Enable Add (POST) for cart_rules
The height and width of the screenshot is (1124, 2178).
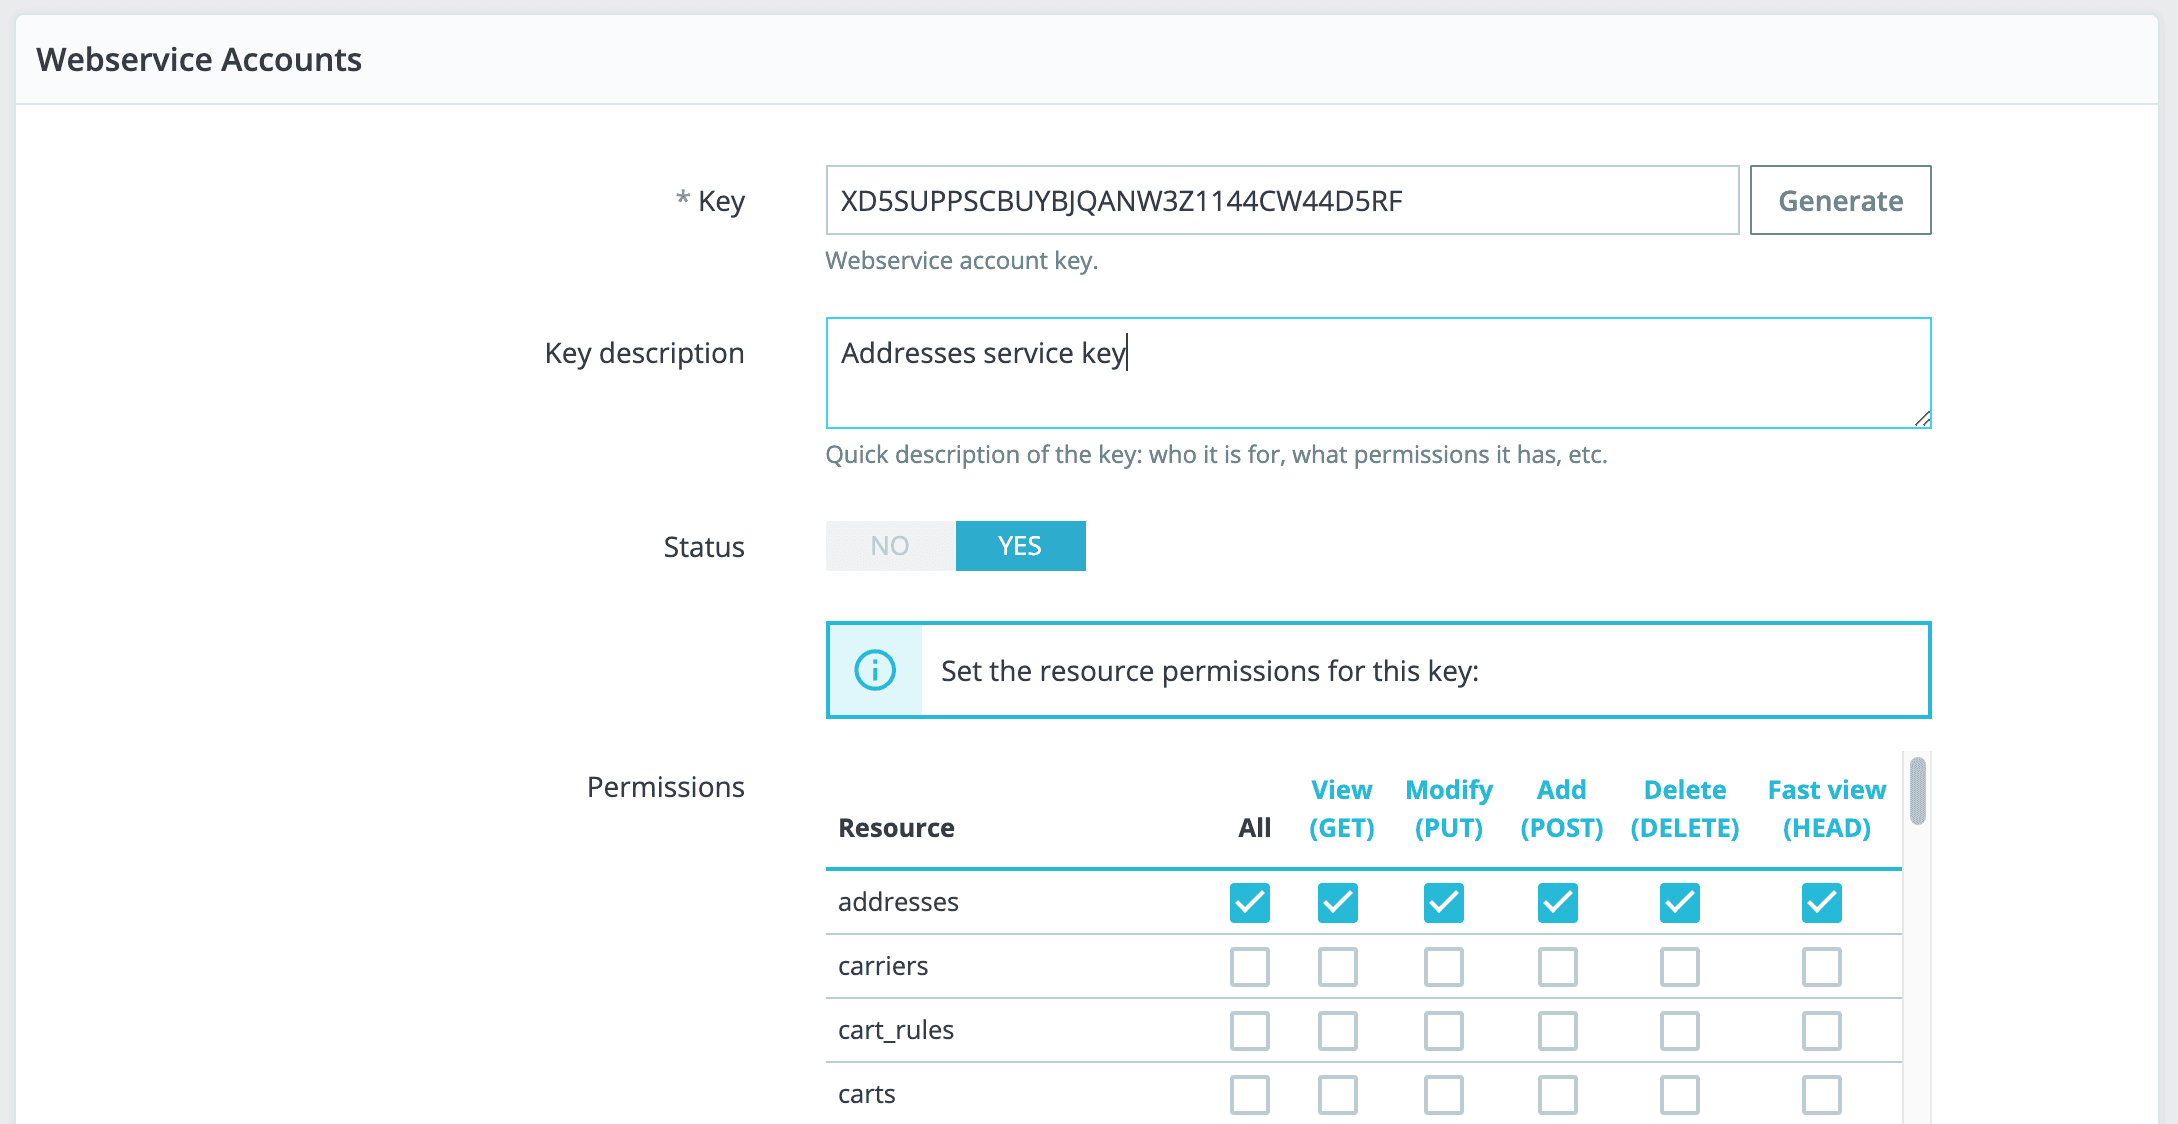pyautogui.click(x=1557, y=1031)
